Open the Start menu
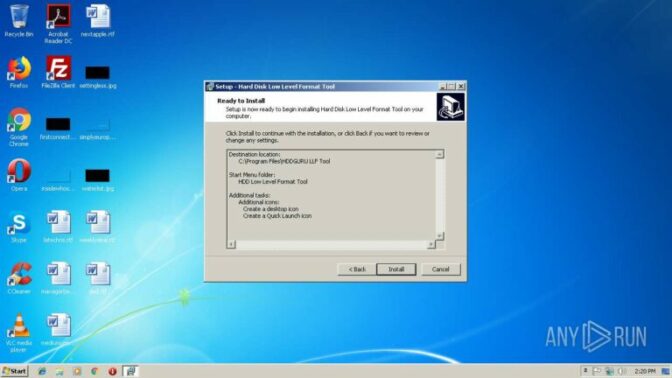The height and width of the screenshot is (378, 672). [15, 371]
